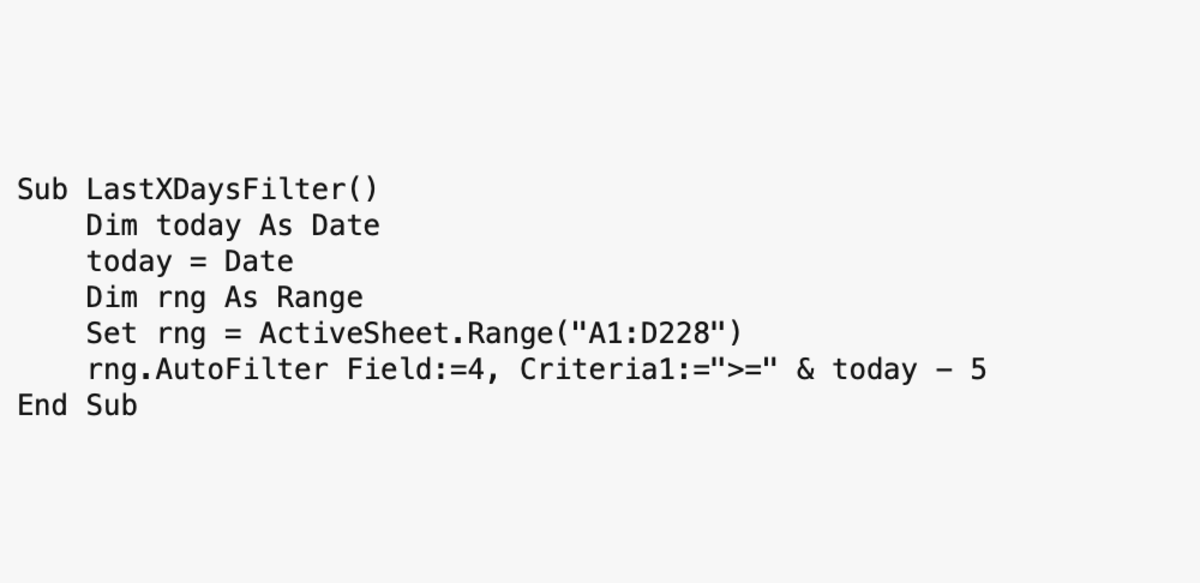Click the Range method after ActiveSheet
The width and height of the screenshot is (1200, 583).
point(508,333)
